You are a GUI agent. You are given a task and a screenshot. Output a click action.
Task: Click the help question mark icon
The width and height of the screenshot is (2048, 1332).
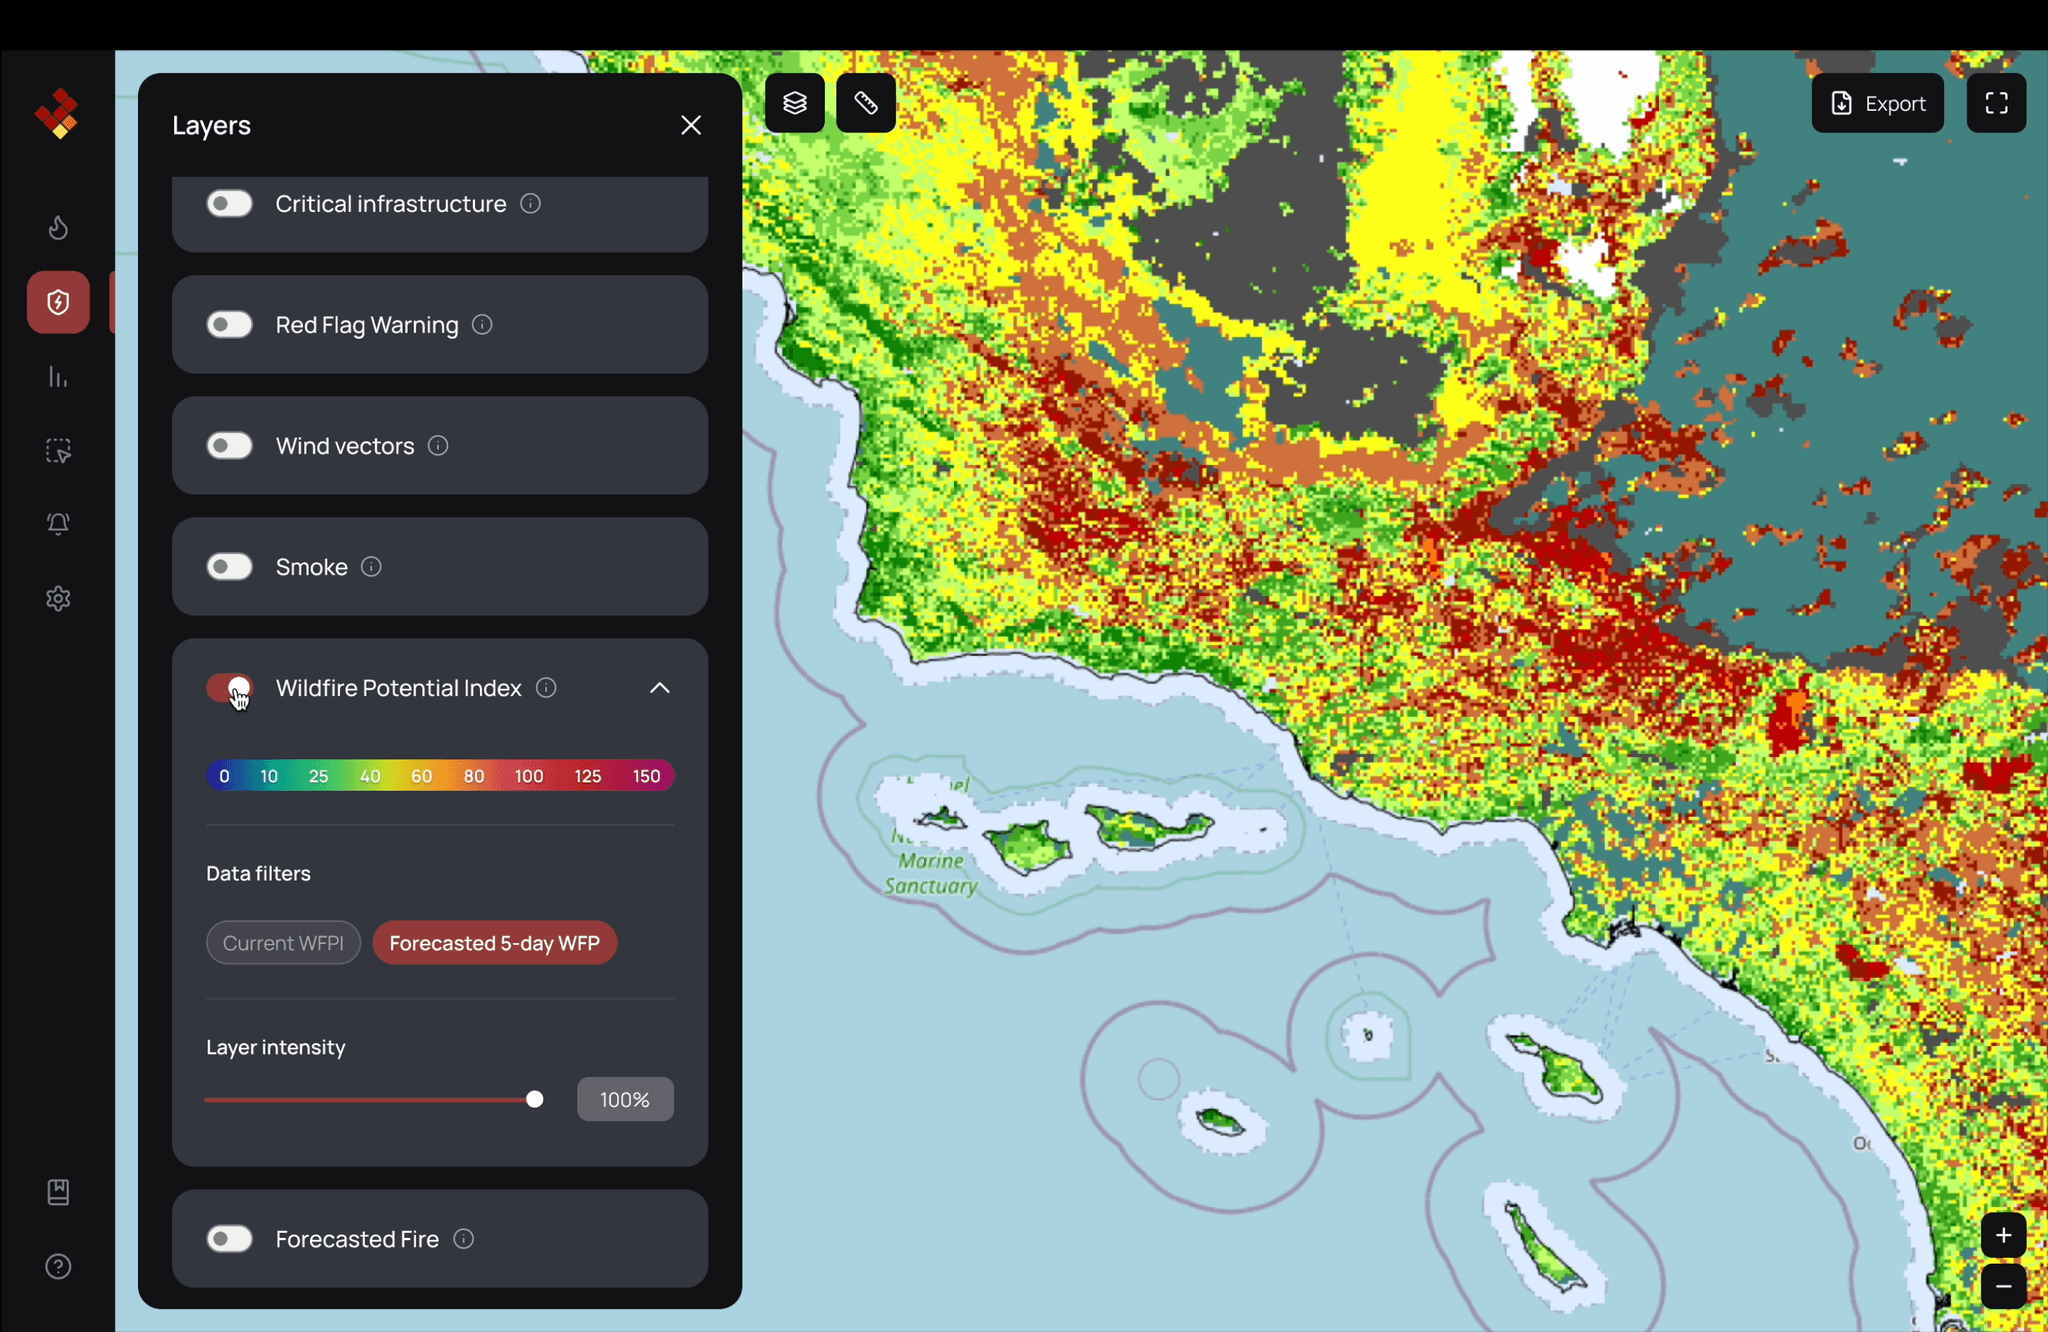click(x=58, y=1266)
